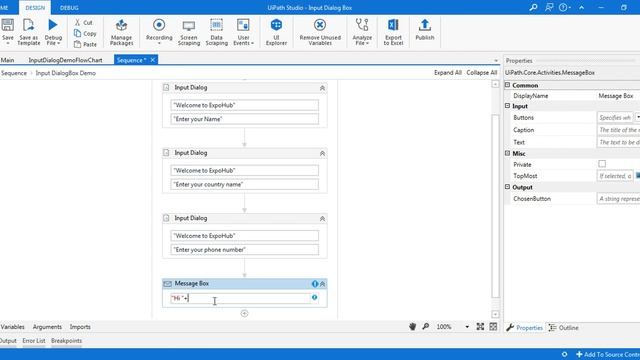Collapse Input Dialog with country name
640x360 pixels.
322,153
